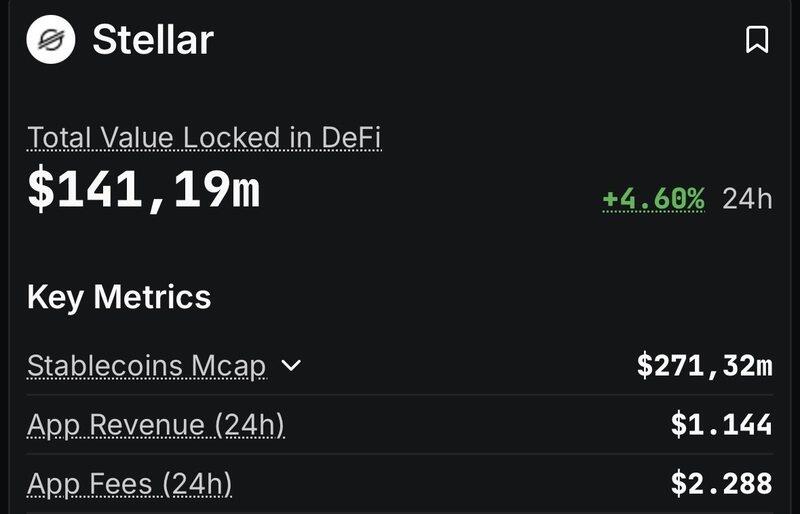Click divider line below Stablecoins Mcap row
800x514 pixels.
(x=400, y=395)
